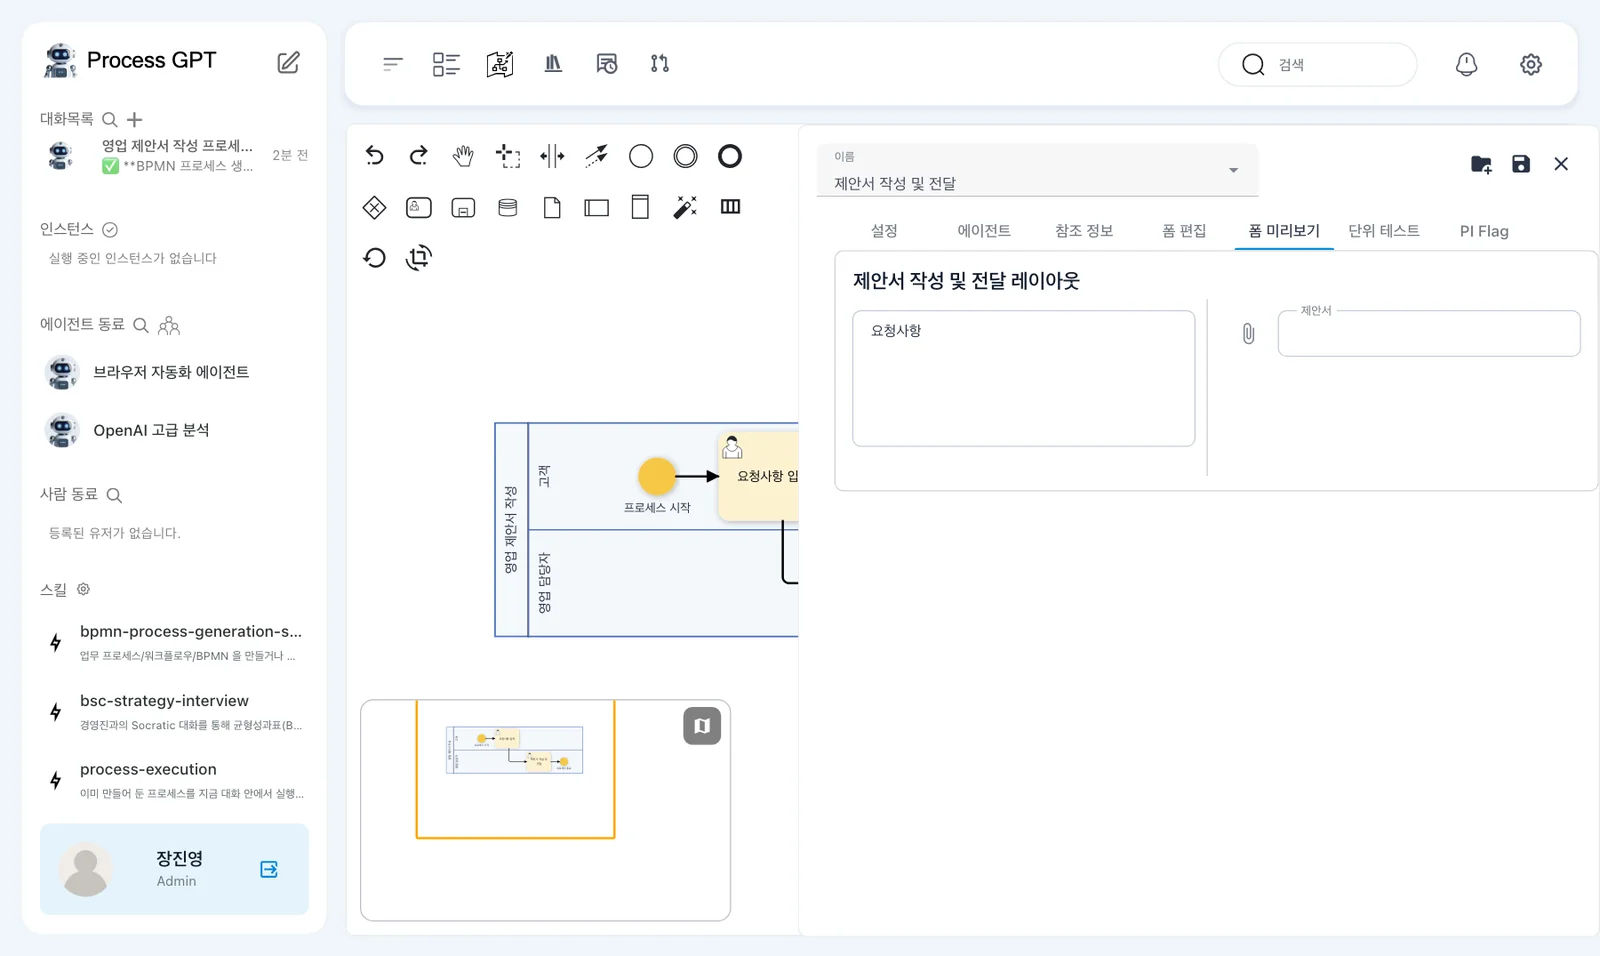Select the lasso selection tool

pyautogui.click(x=508, y=156)
